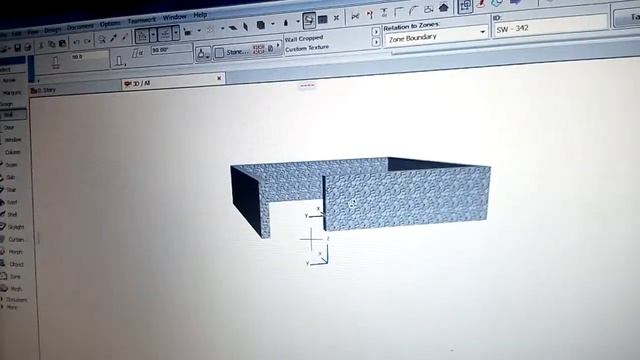The image size is (640, 360).
Task: Switch to the 0. Story tab
Action: [75, 89]
